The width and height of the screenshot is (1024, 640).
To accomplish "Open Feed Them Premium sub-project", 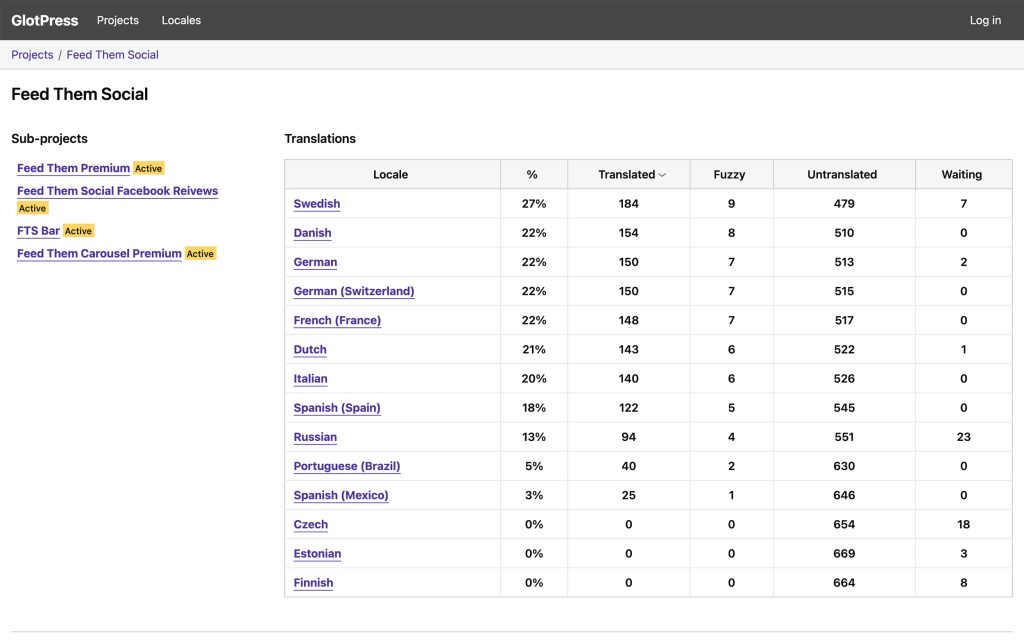I will 73,168.
